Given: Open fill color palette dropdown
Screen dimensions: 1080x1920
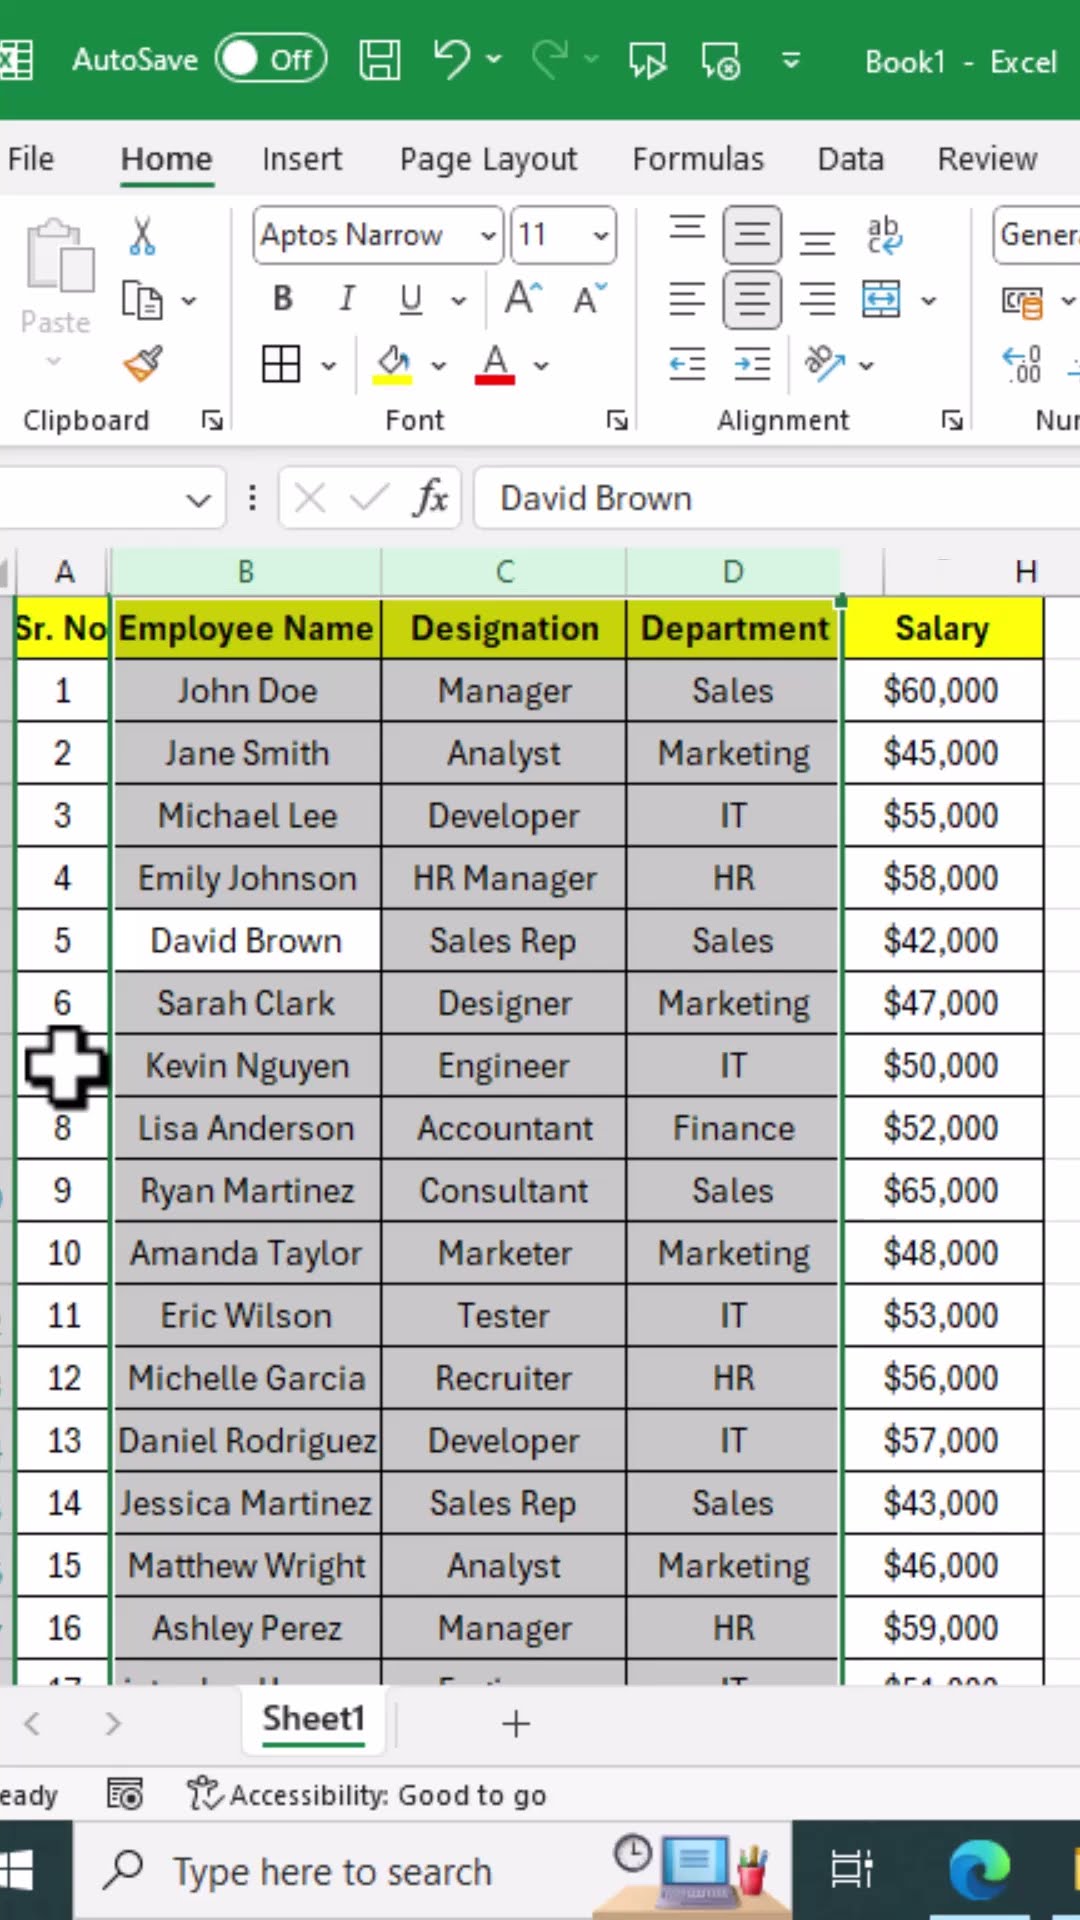Looking at the screenshot, I should [439, 365].
